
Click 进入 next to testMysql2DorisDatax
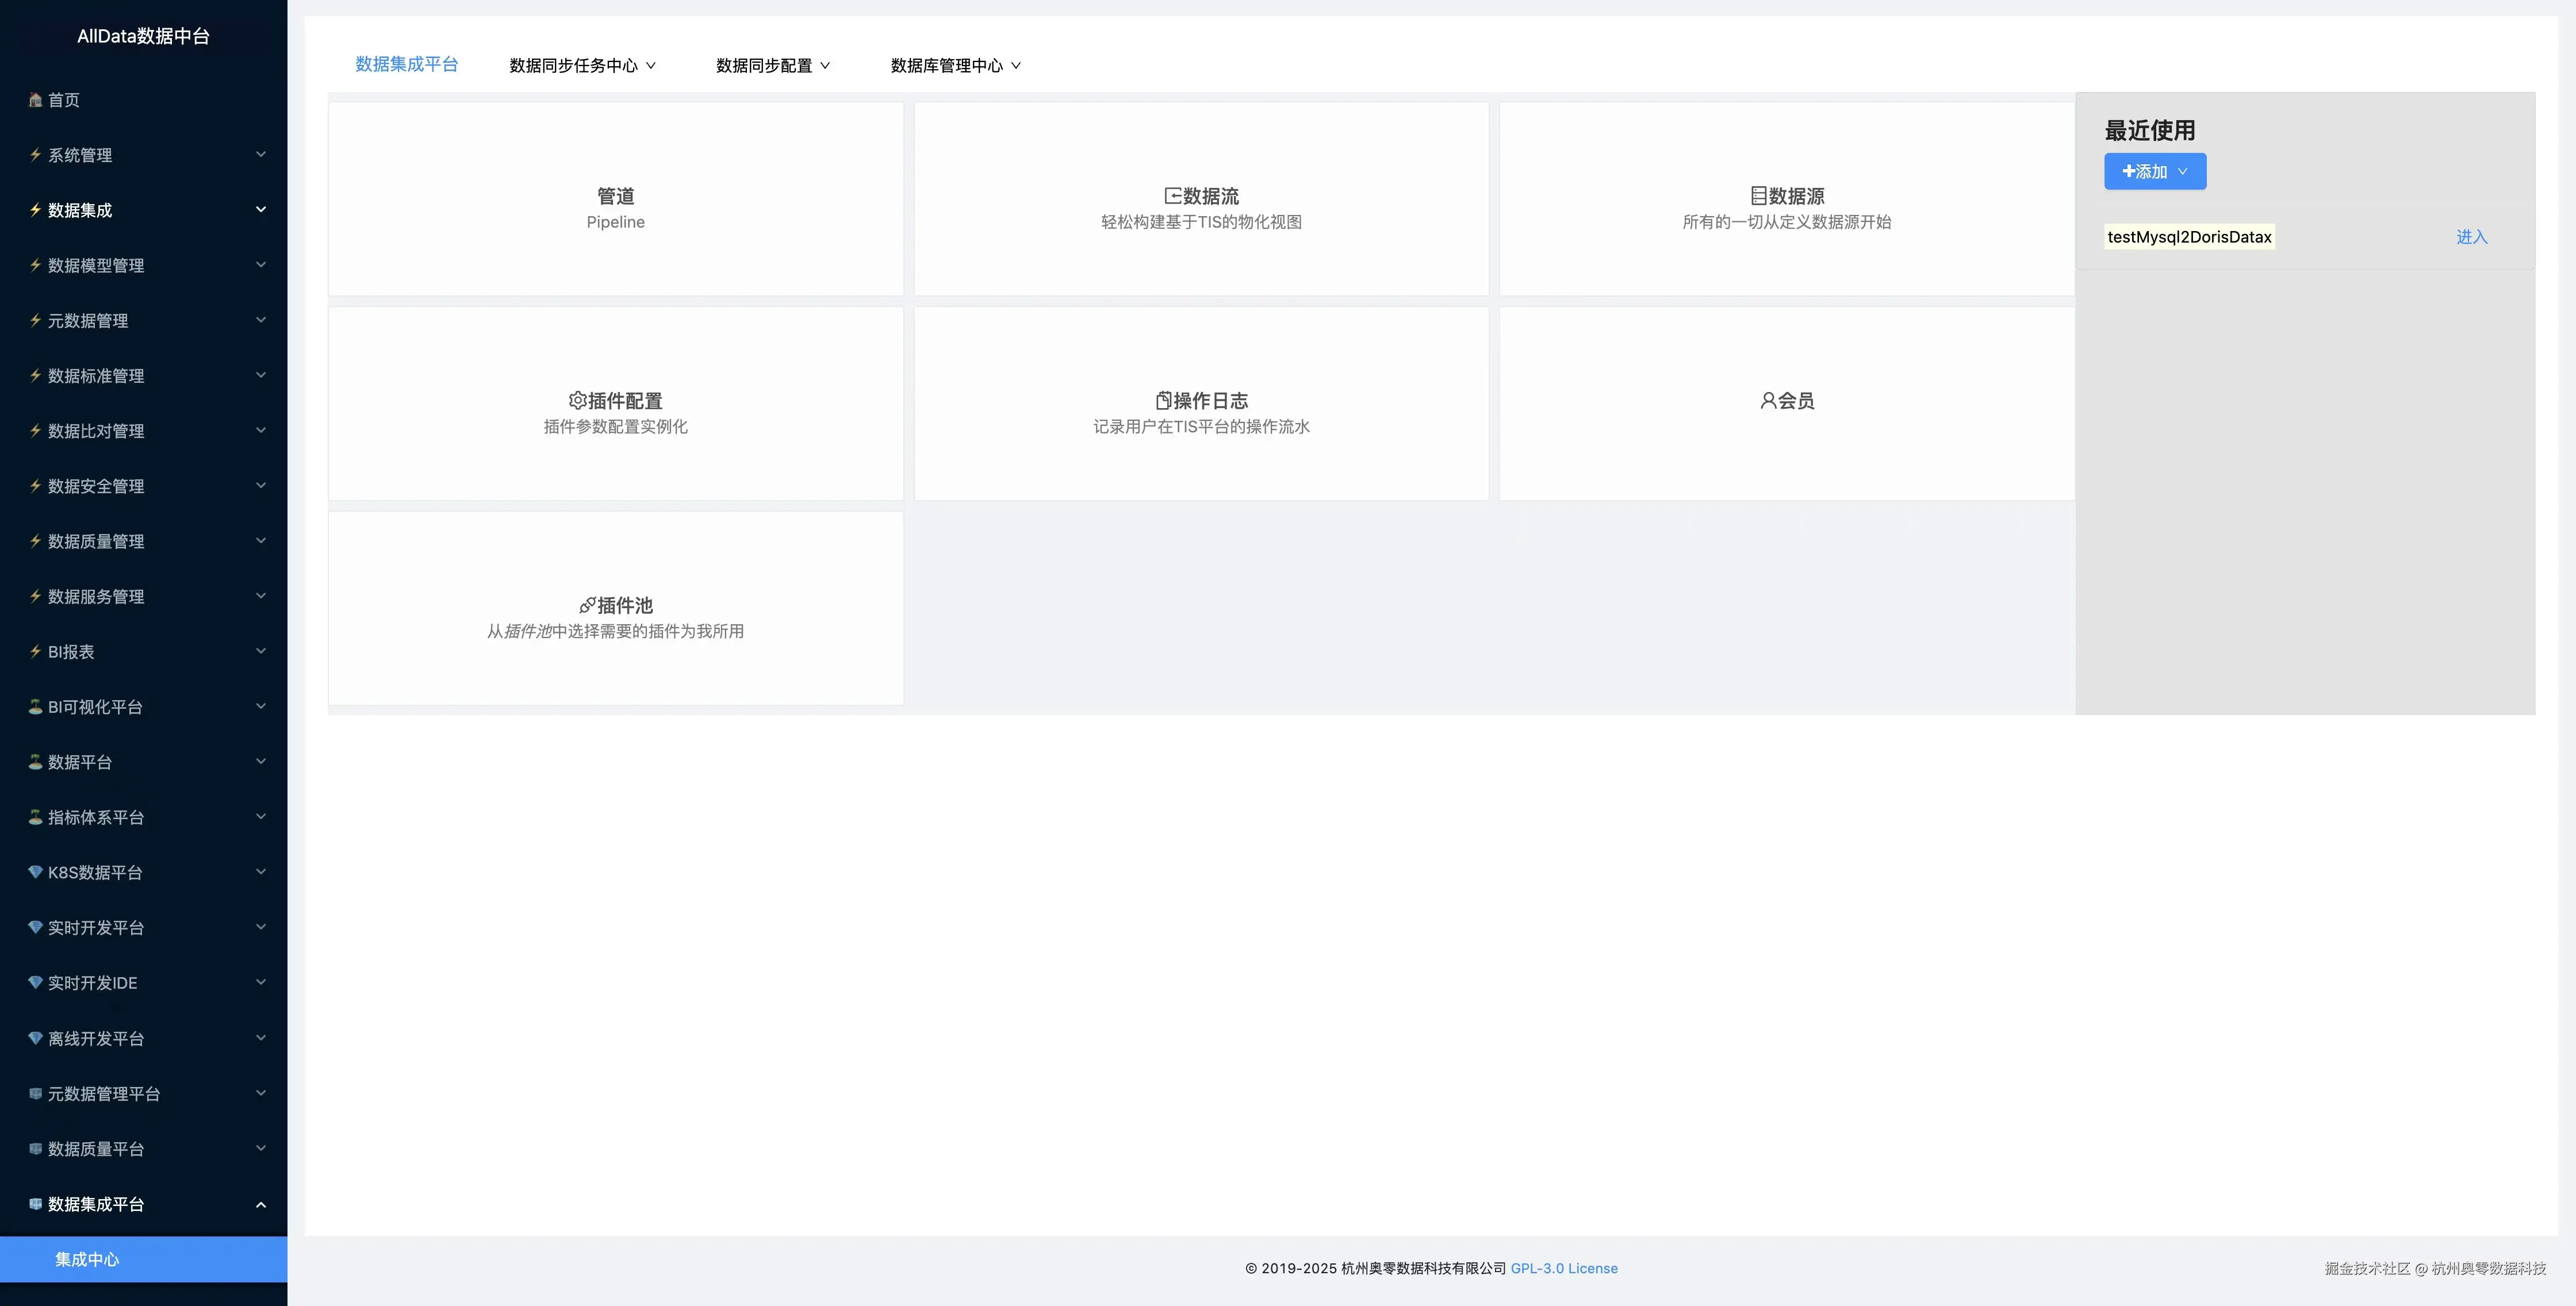pyautogui.click(x=2472, y=236)
